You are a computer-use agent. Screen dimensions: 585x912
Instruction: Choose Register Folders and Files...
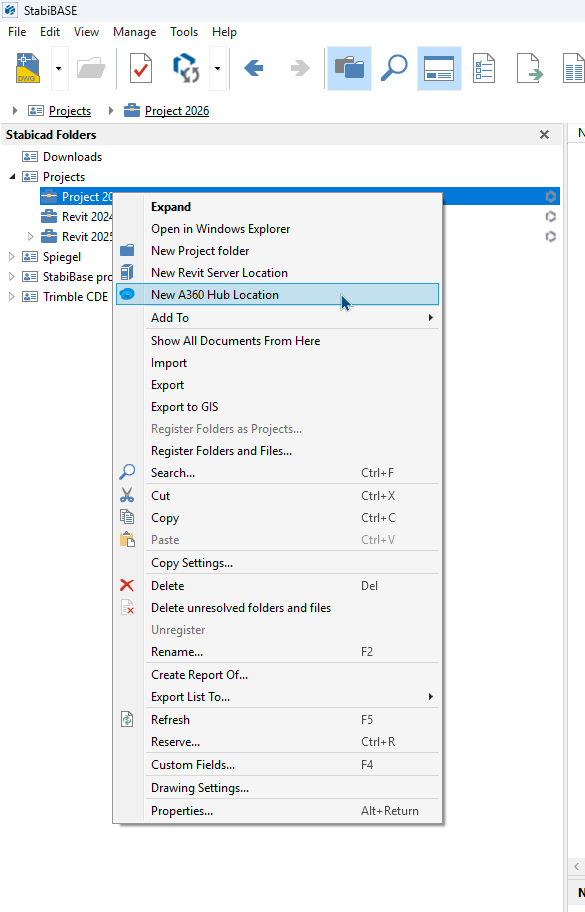pyautogui.click(x=277, y=451)
